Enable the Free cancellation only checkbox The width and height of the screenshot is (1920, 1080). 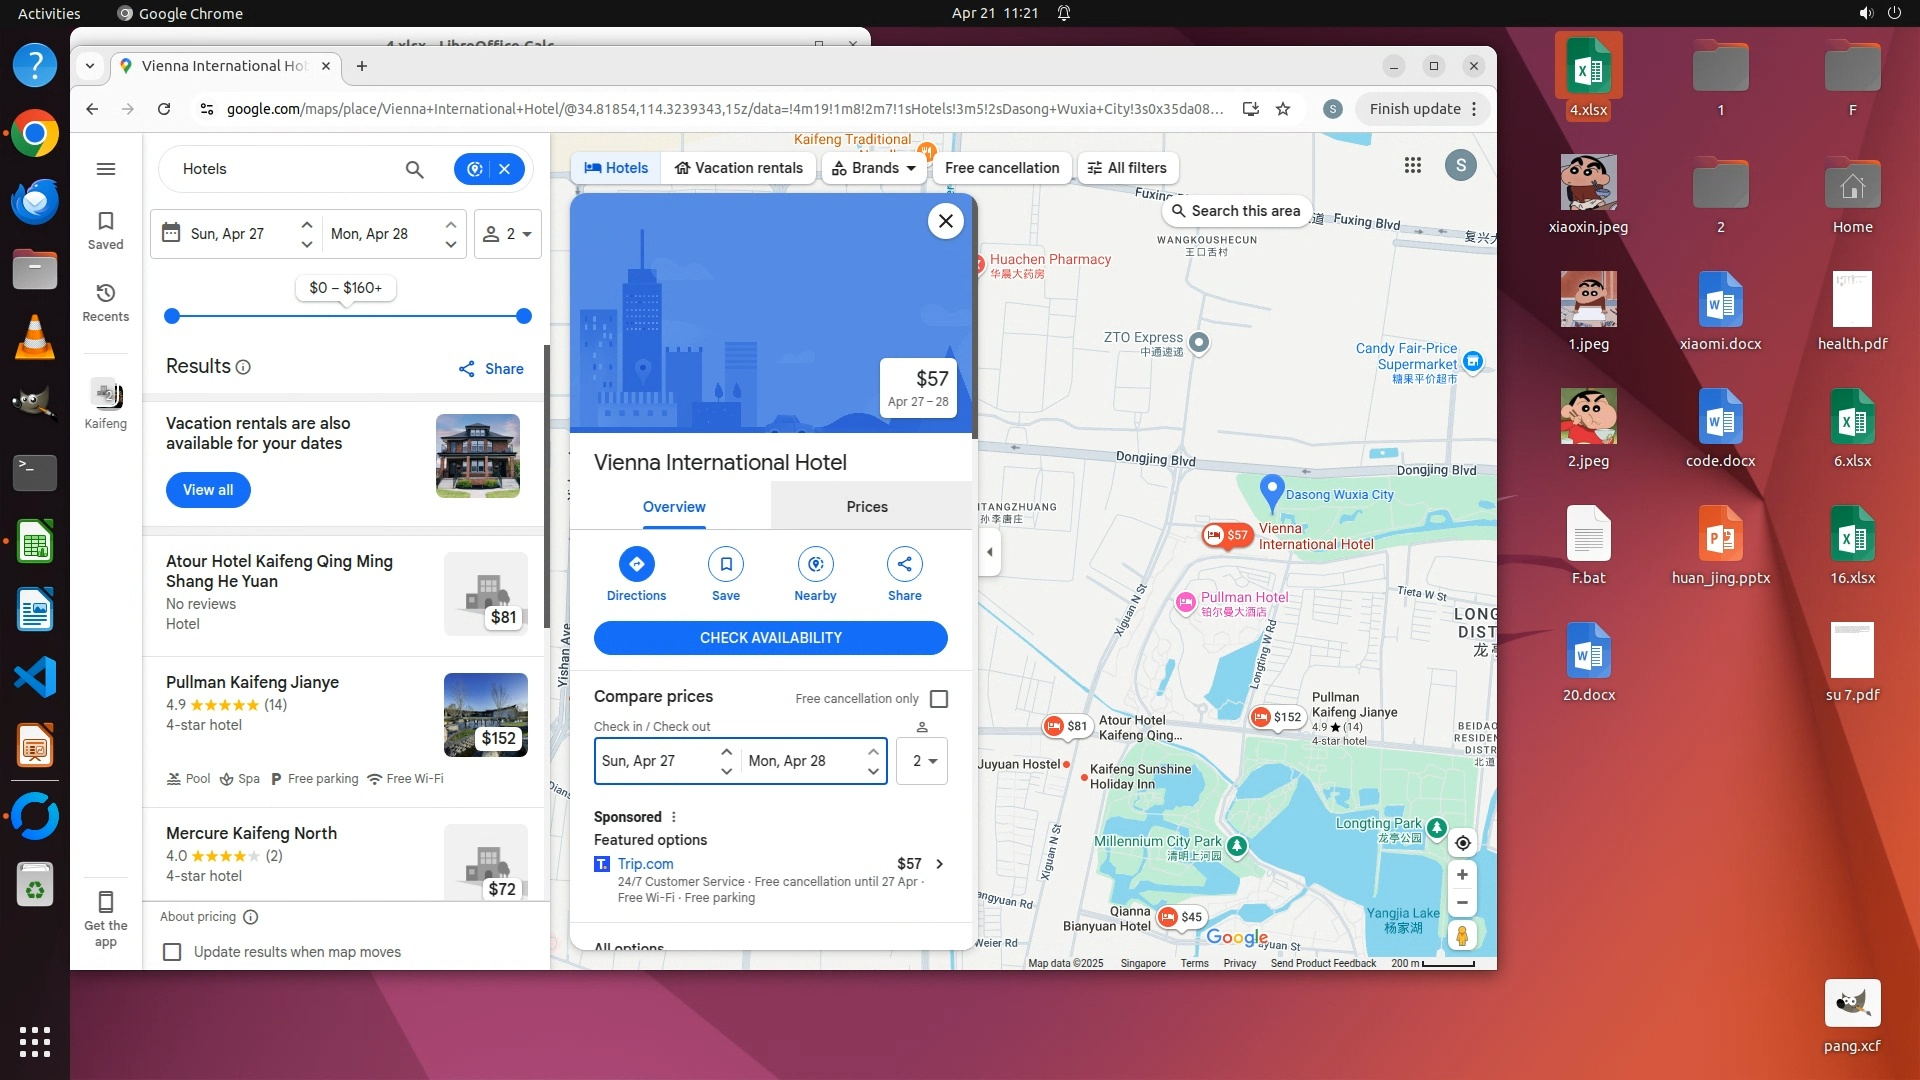938,699
